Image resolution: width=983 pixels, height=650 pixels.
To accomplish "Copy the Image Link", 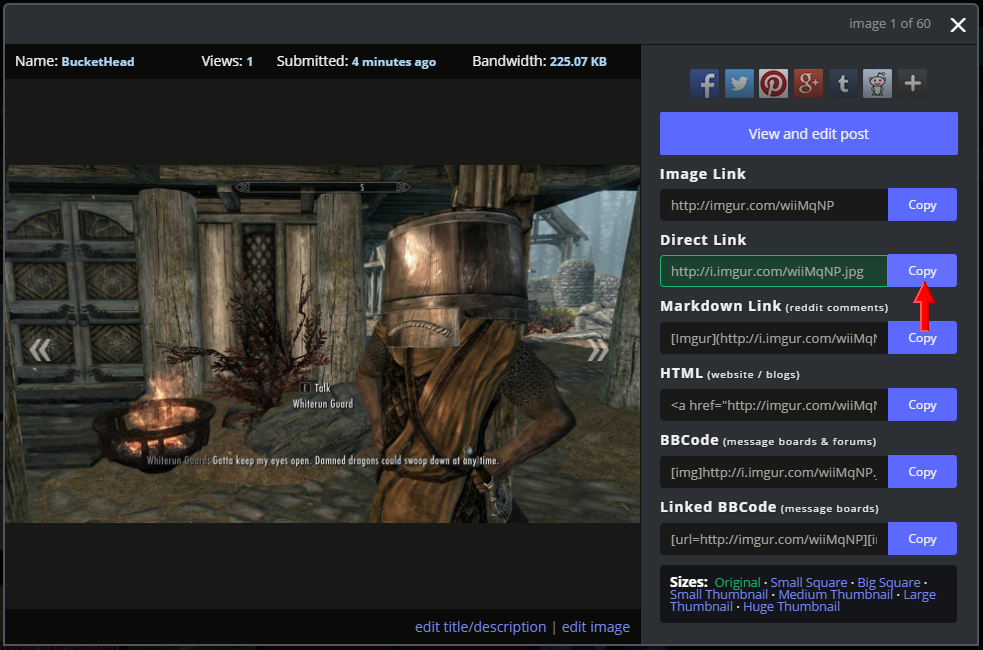I will click(922, 205).
